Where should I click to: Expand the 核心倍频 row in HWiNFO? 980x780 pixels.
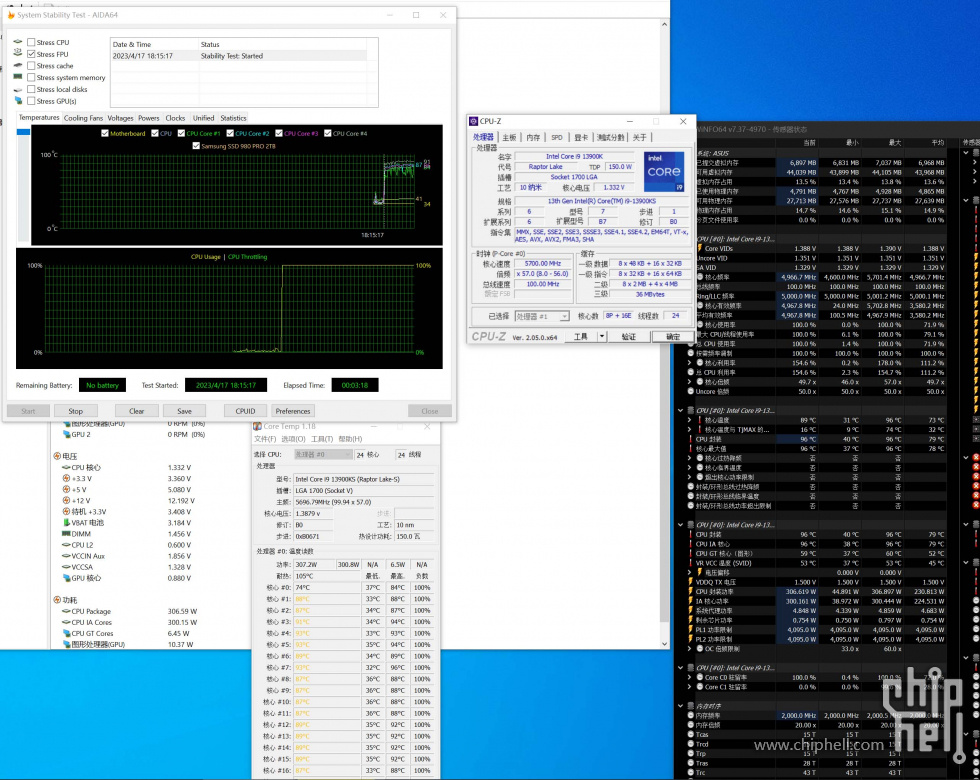coord(690,382)
